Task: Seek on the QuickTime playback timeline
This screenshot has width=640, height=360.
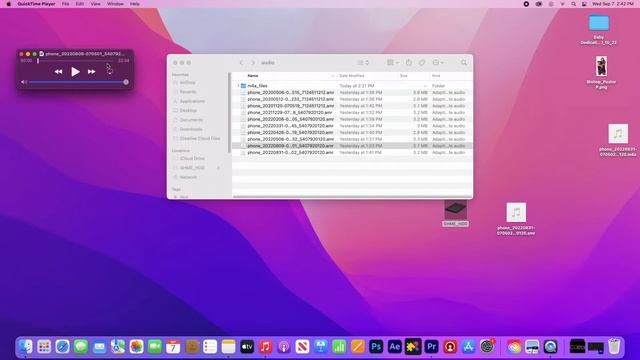Action: [x=76, y=61]
